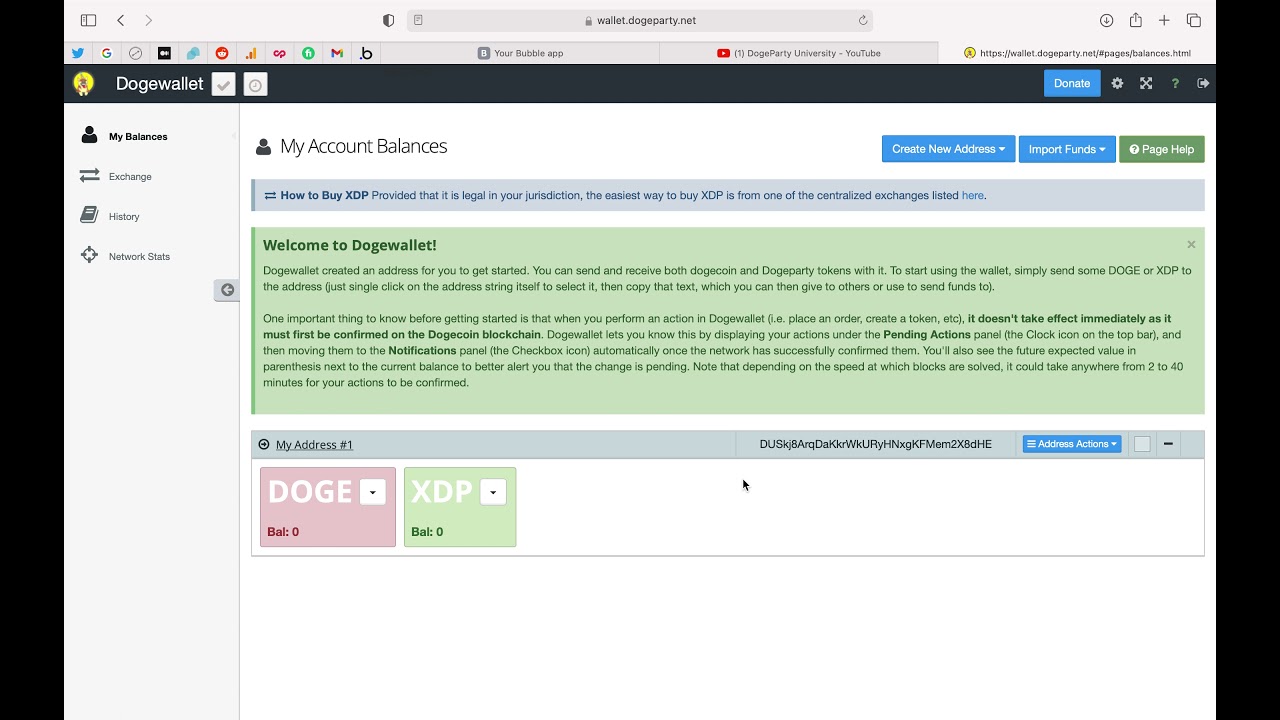The width and height of the screenshot is (1280, 720).
Task: Open wallet settings gear icon
Action: click(1117, 84)
